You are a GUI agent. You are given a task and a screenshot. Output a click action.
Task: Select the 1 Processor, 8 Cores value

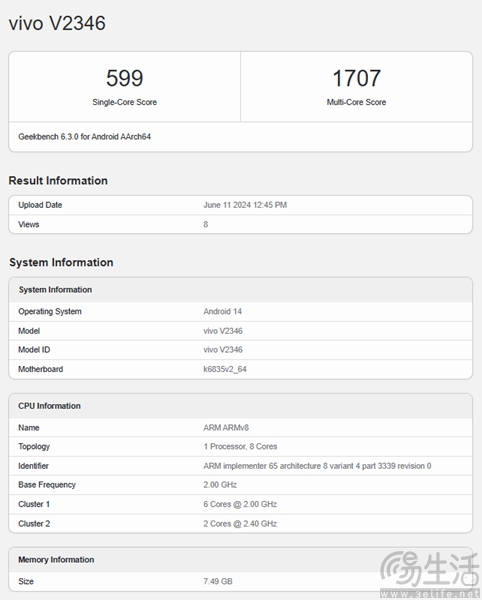[240, 447]
